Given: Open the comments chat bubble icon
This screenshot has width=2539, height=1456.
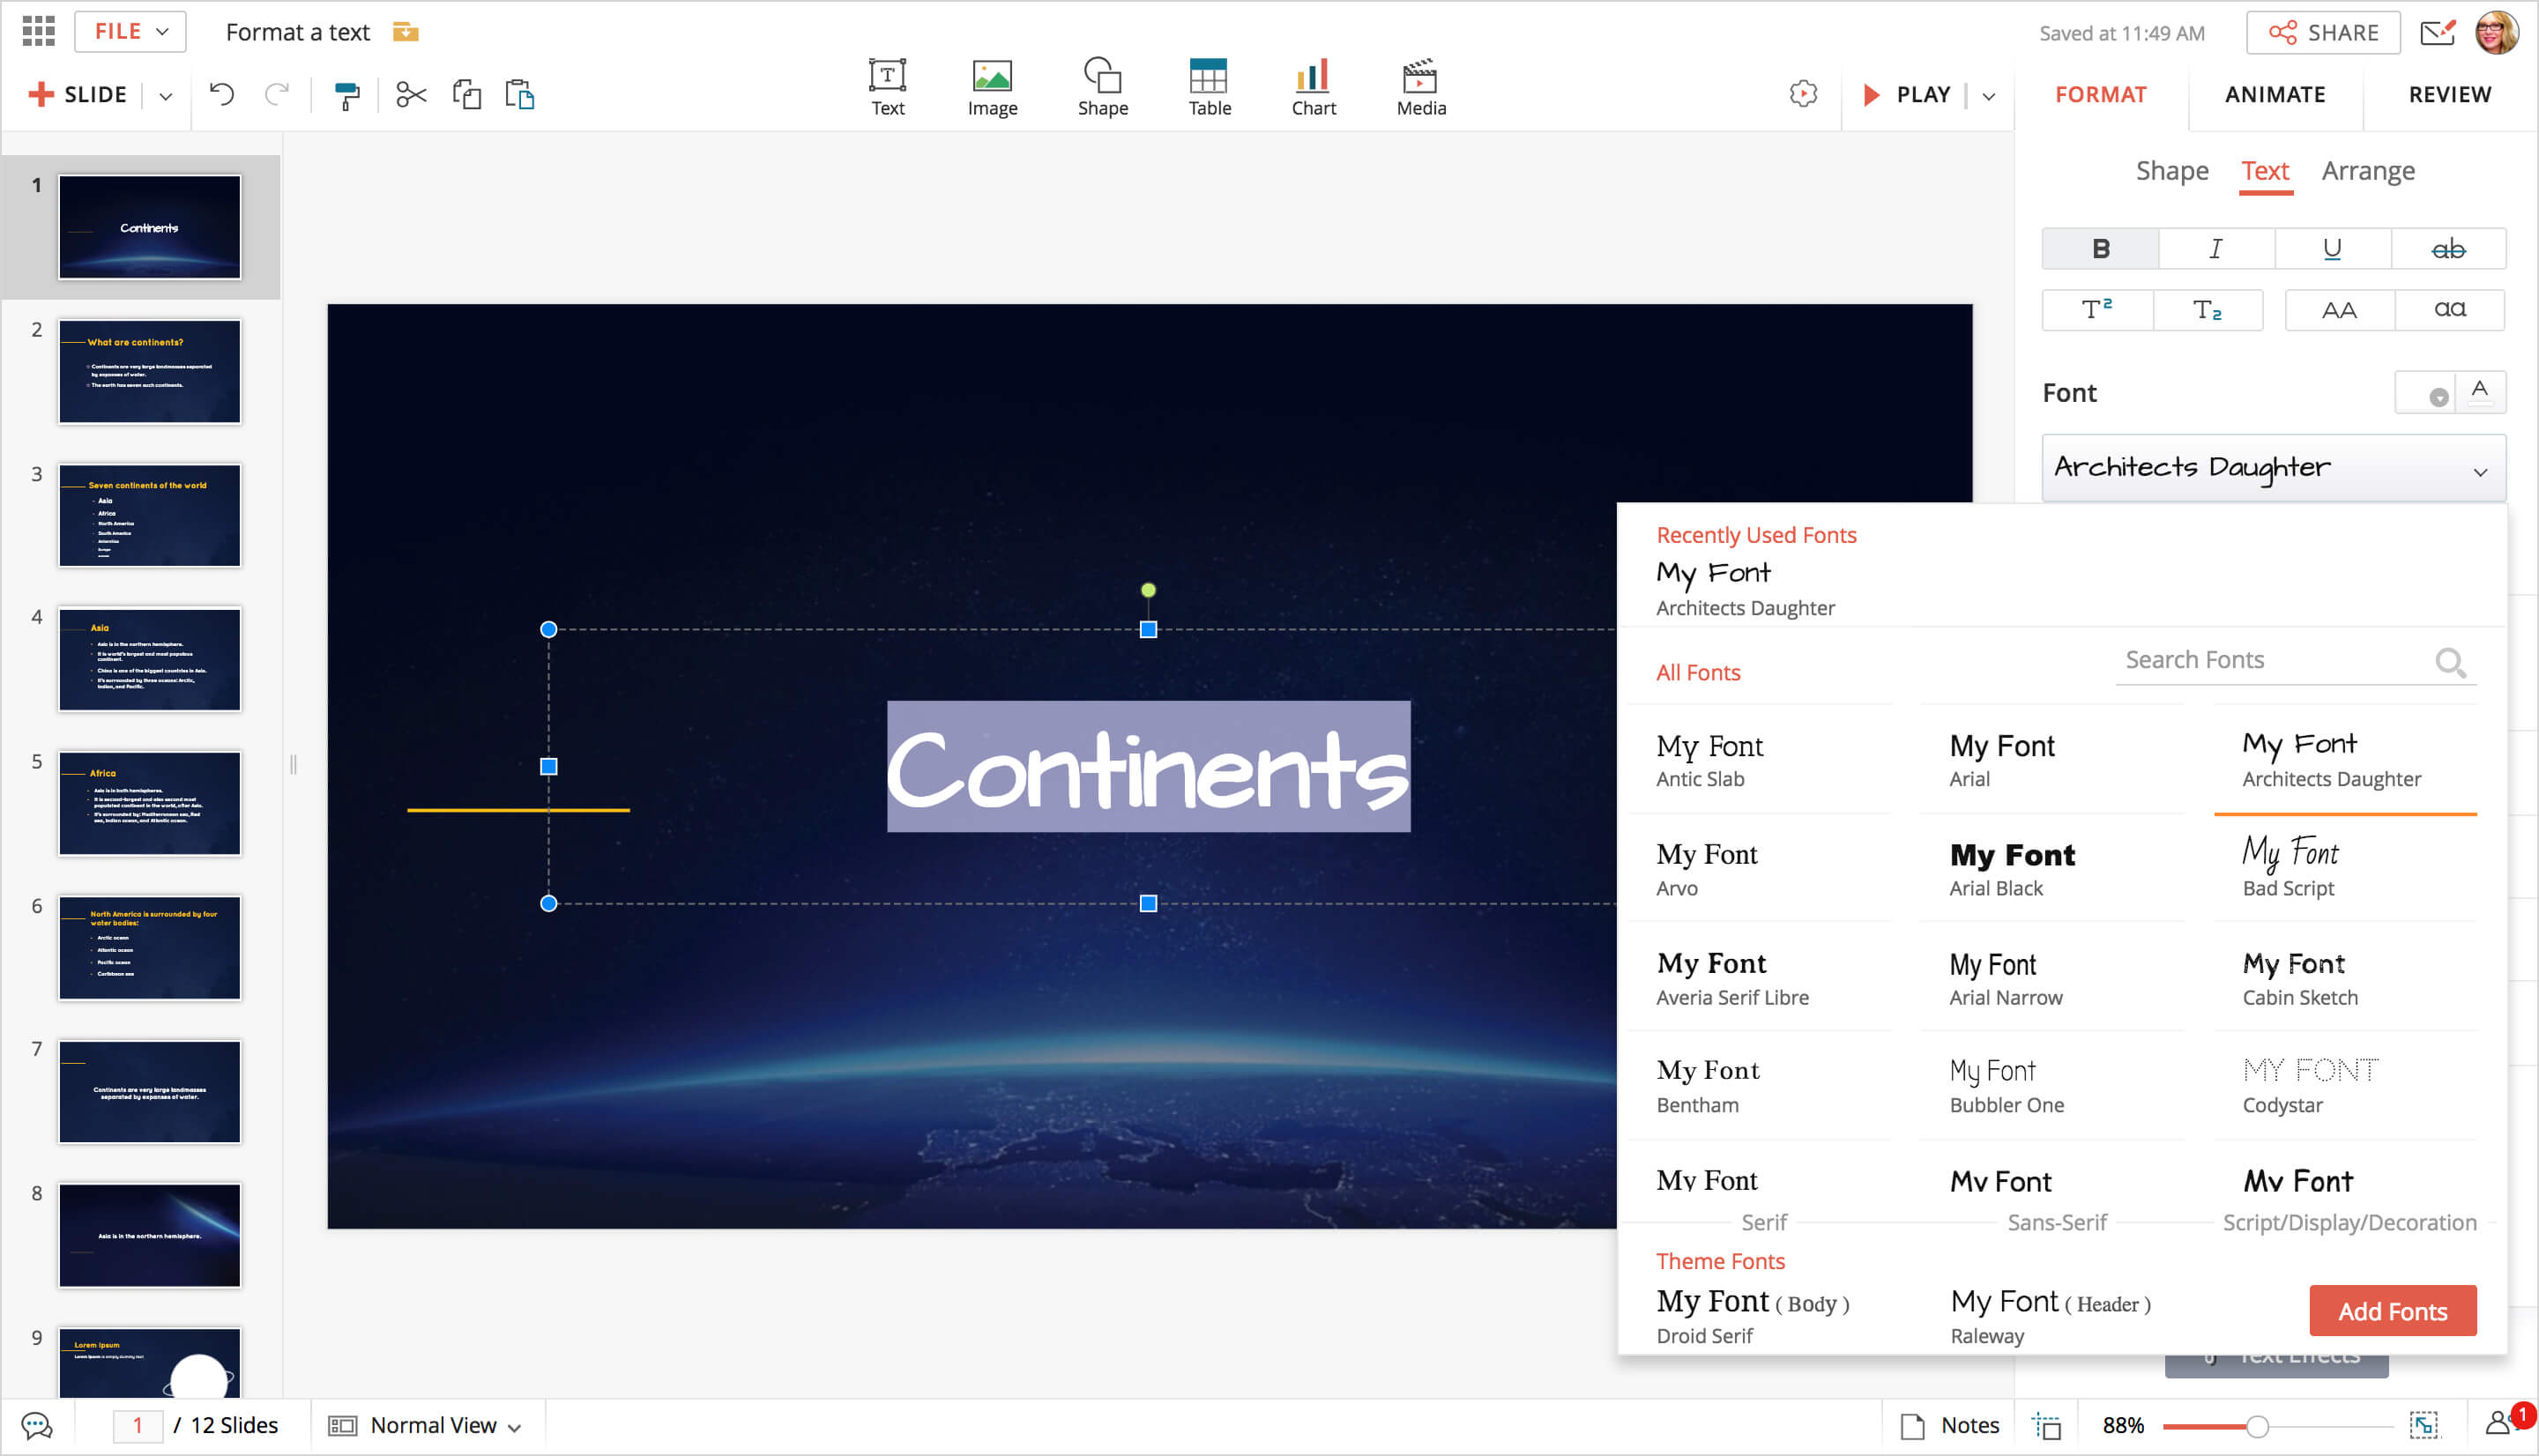Looking at the screenshot, I should [x=37, y=1425].
